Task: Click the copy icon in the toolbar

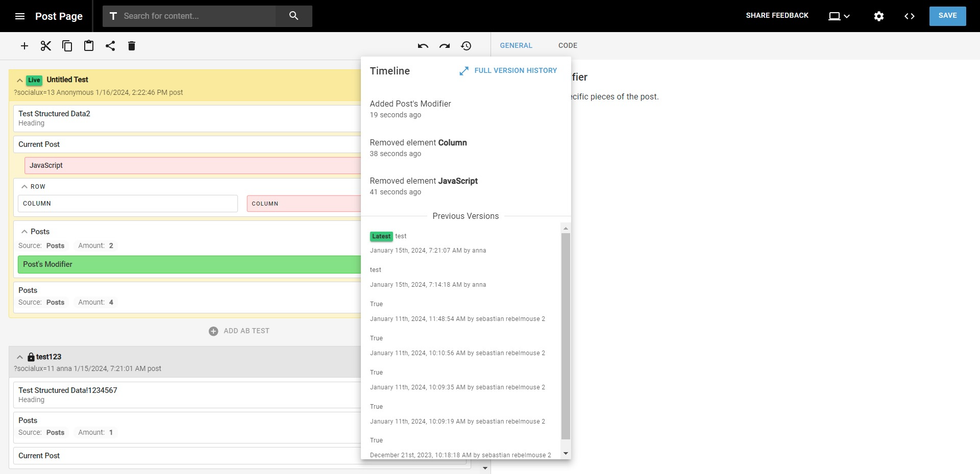Action: point(67,46)
